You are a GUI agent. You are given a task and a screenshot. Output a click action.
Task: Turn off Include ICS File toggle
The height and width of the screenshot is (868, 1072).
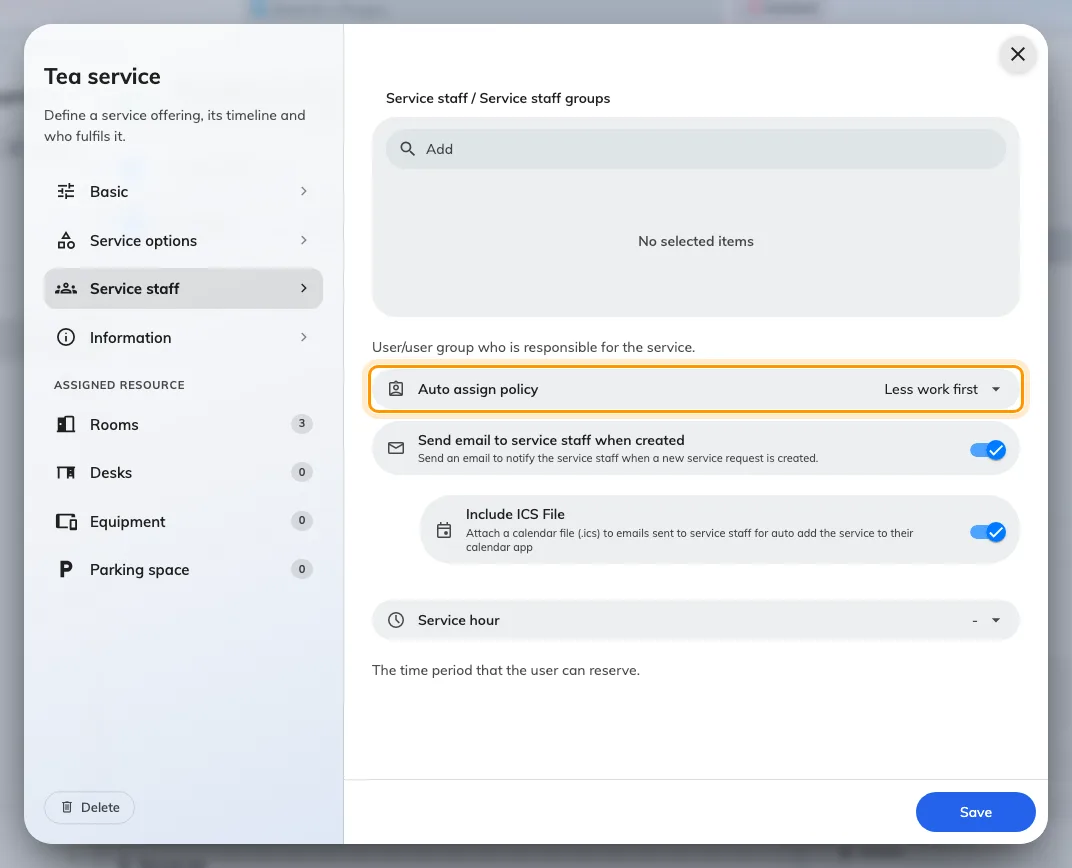pyautogui.click(x=988, y=532)
